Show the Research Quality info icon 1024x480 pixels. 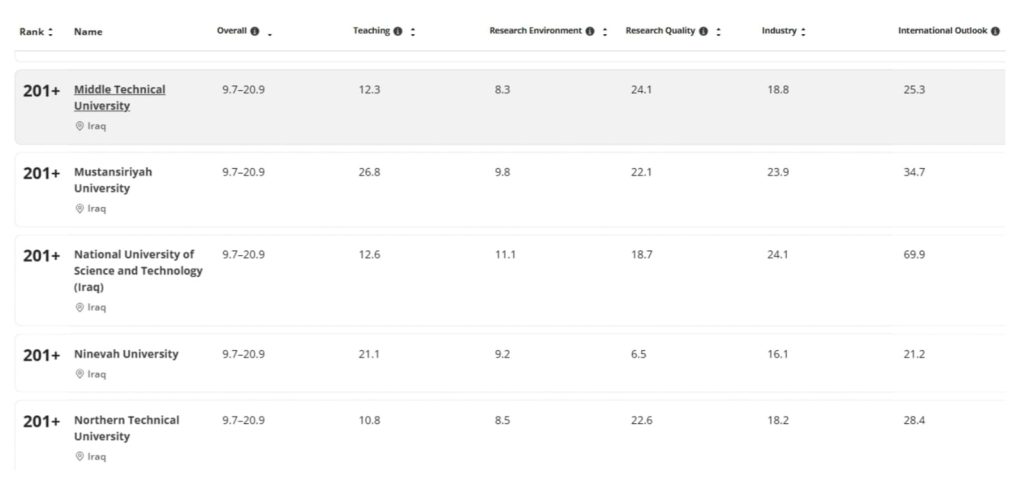click(704, 31)
